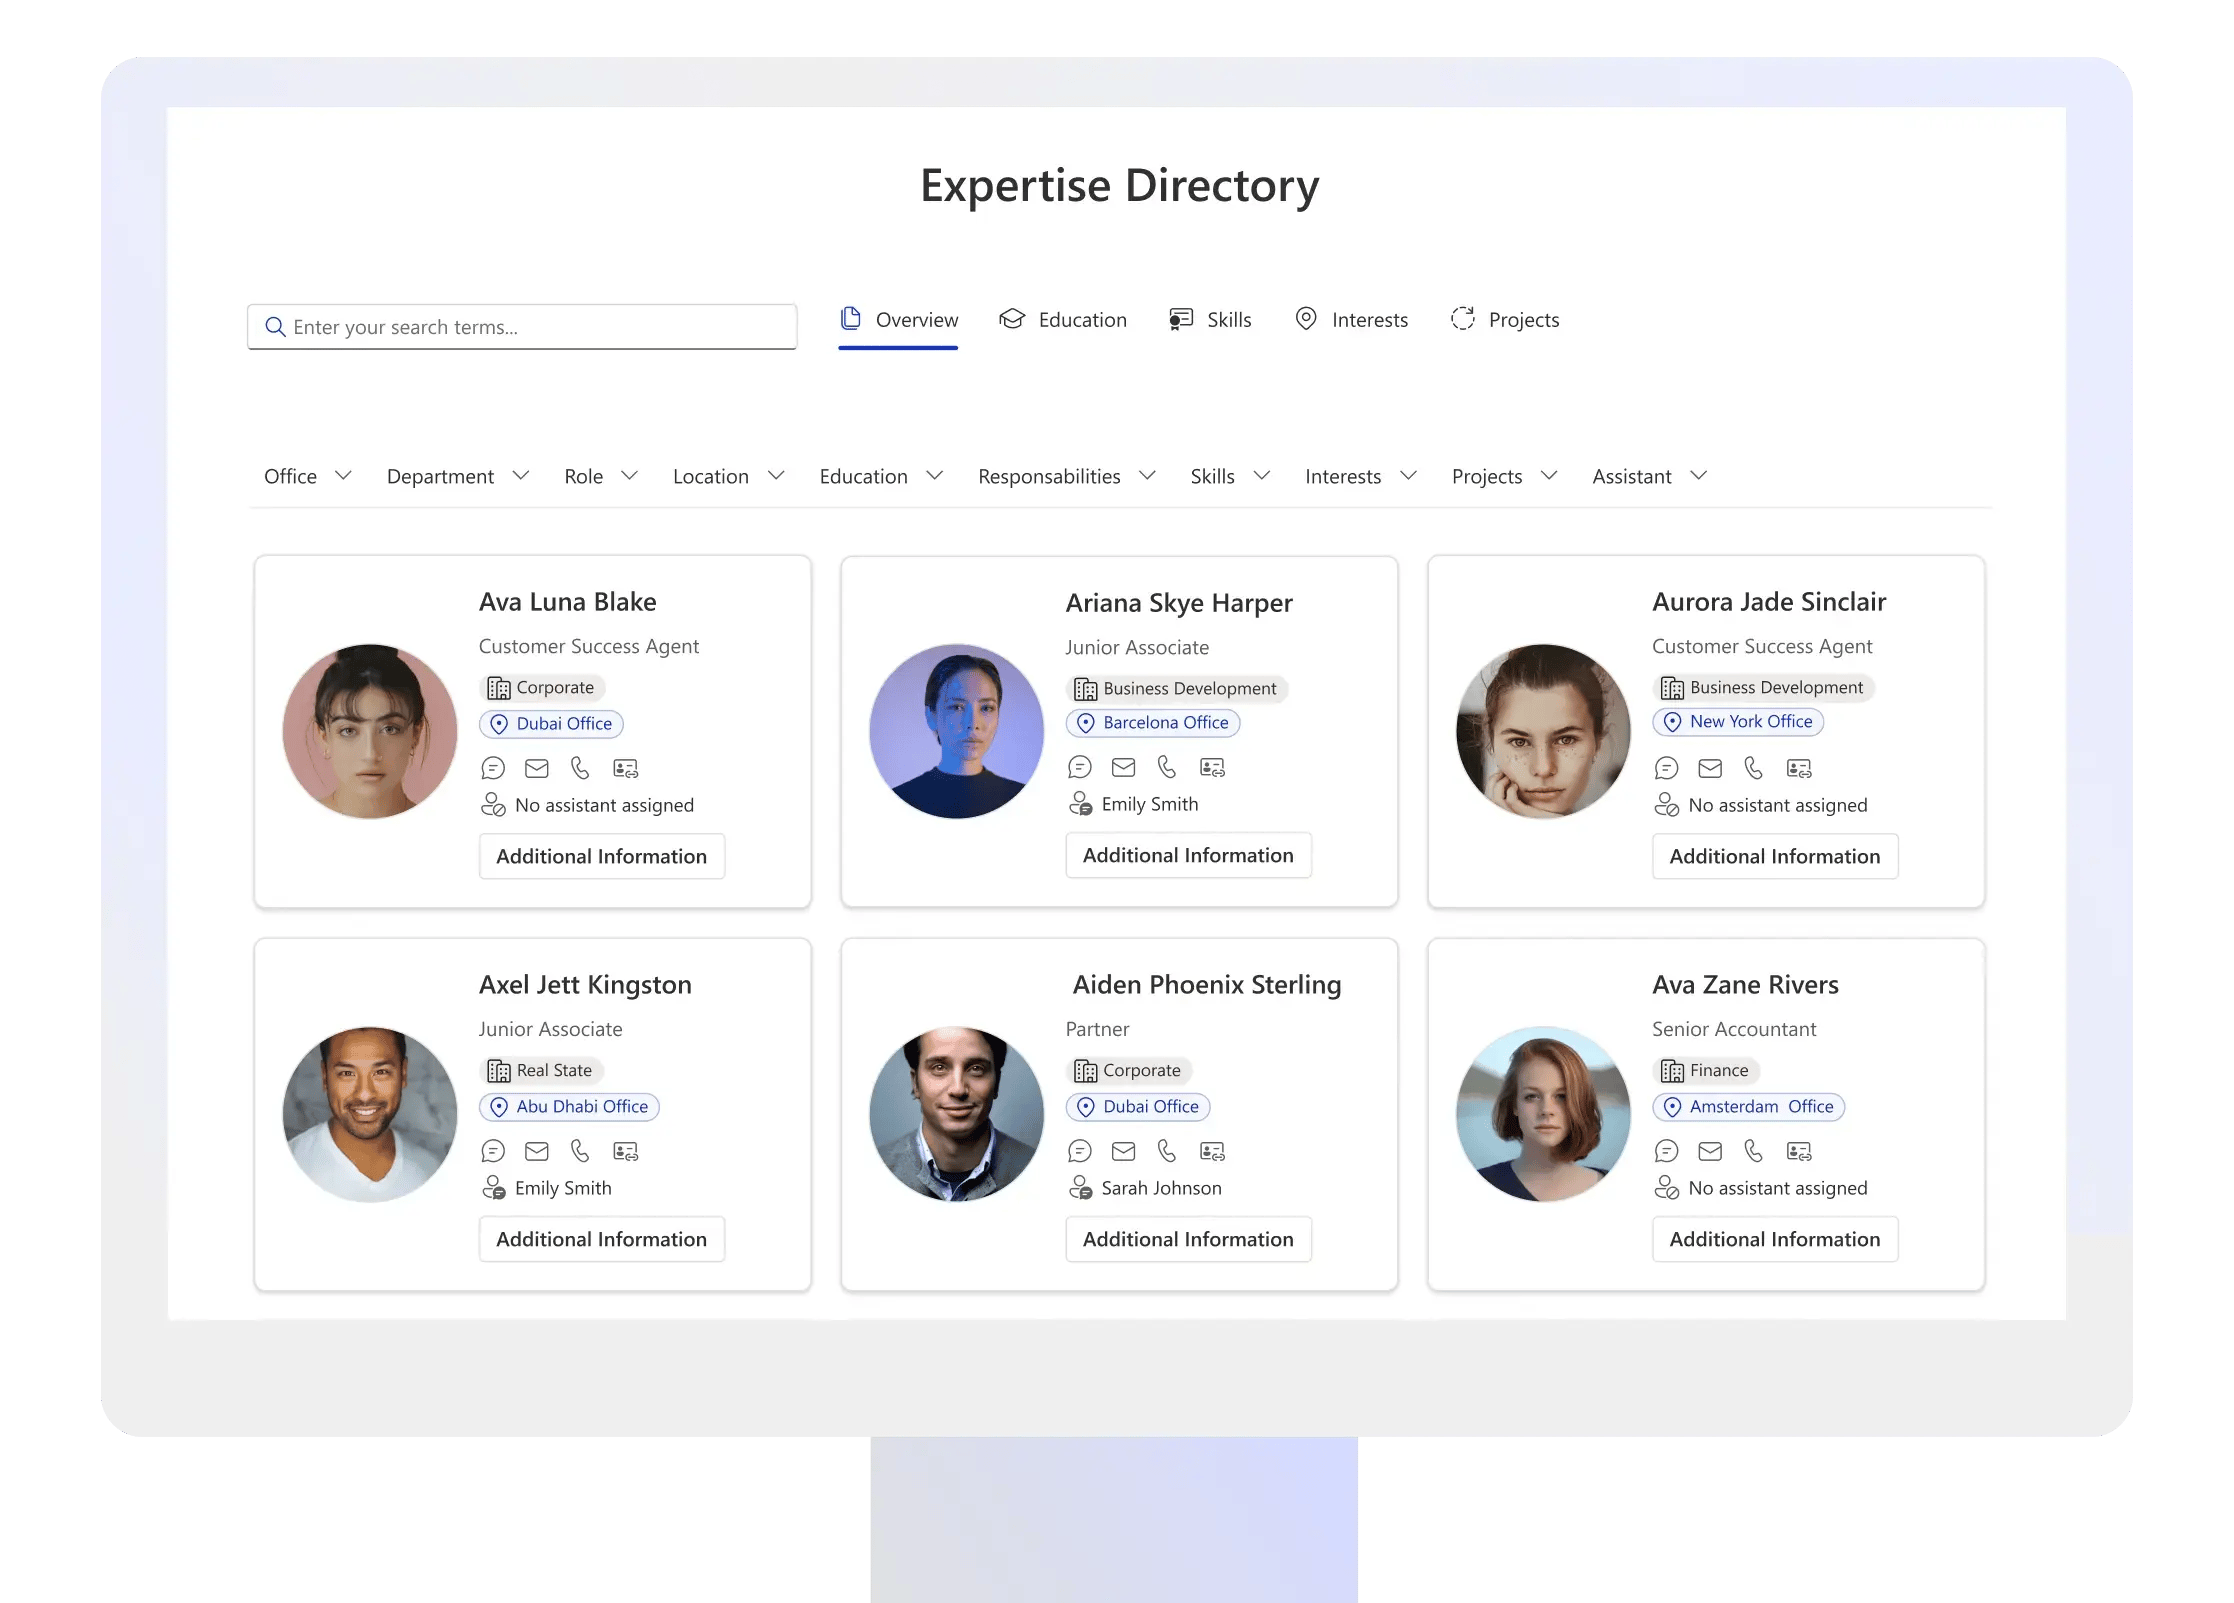Screen dimensions: 2234x1603
Task: Click inside the search terms input field
Action: (520, 327)
